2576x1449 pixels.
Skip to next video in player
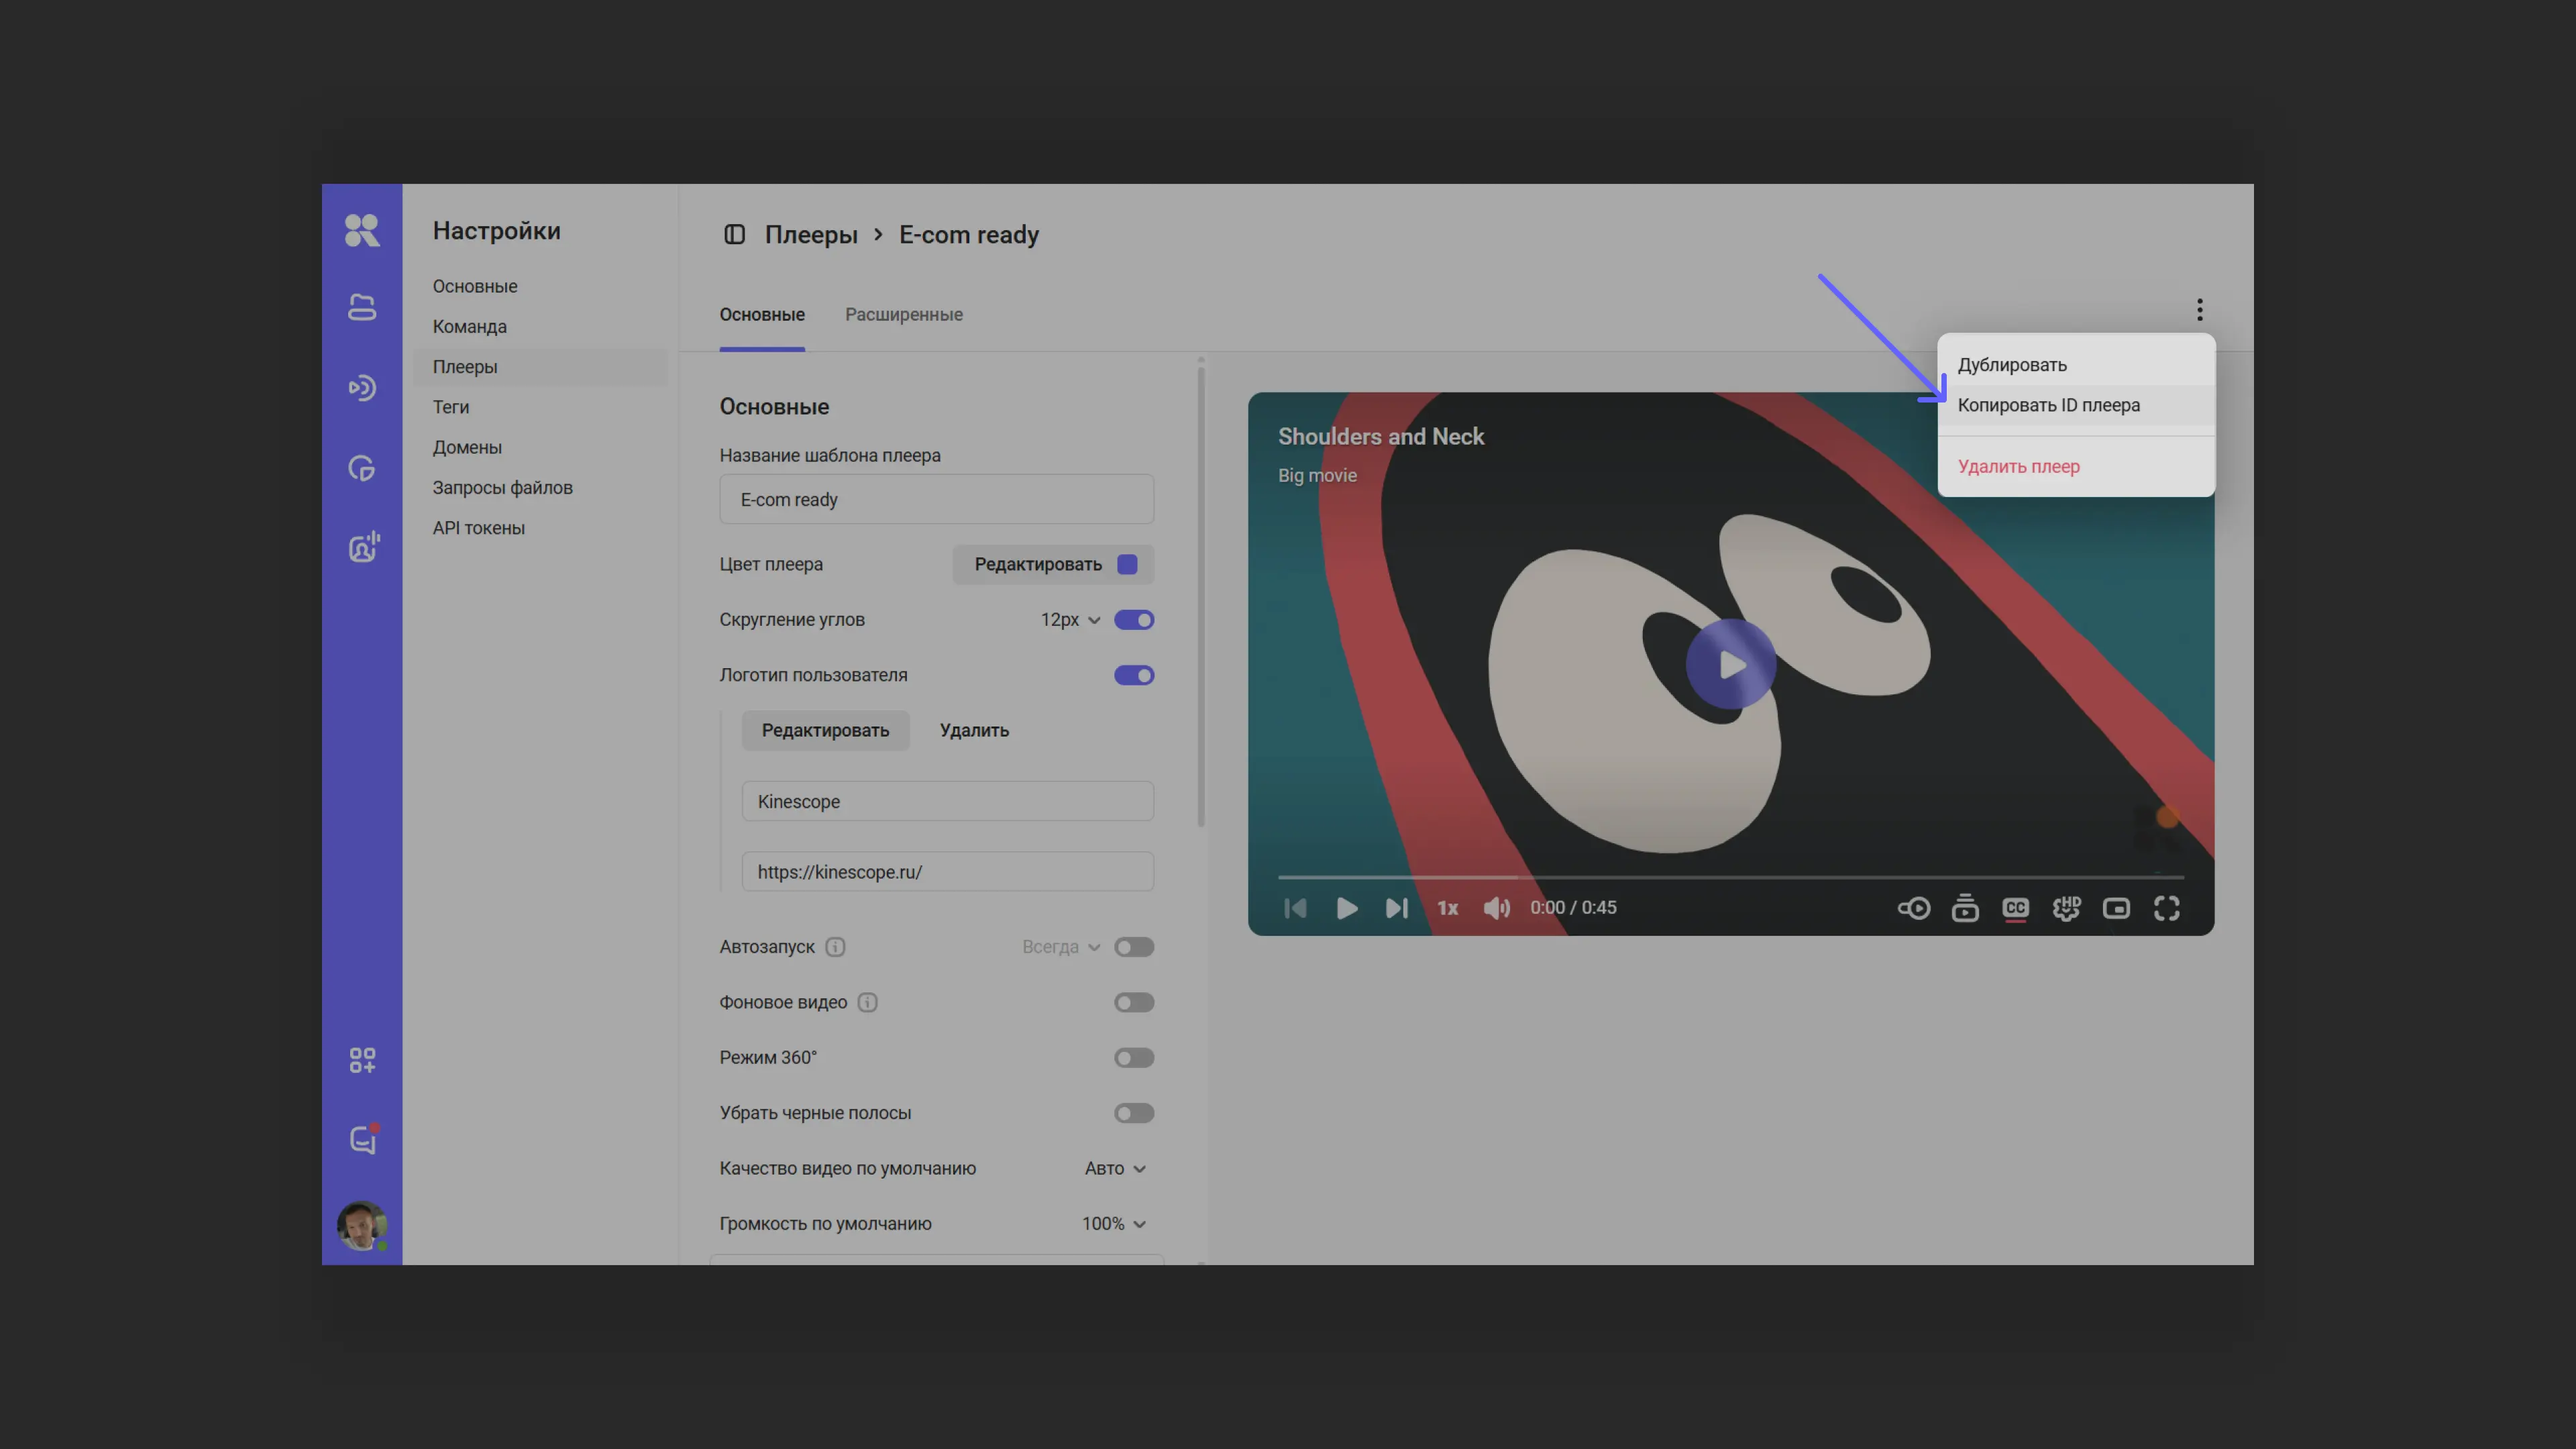(x=1396, y=908)
